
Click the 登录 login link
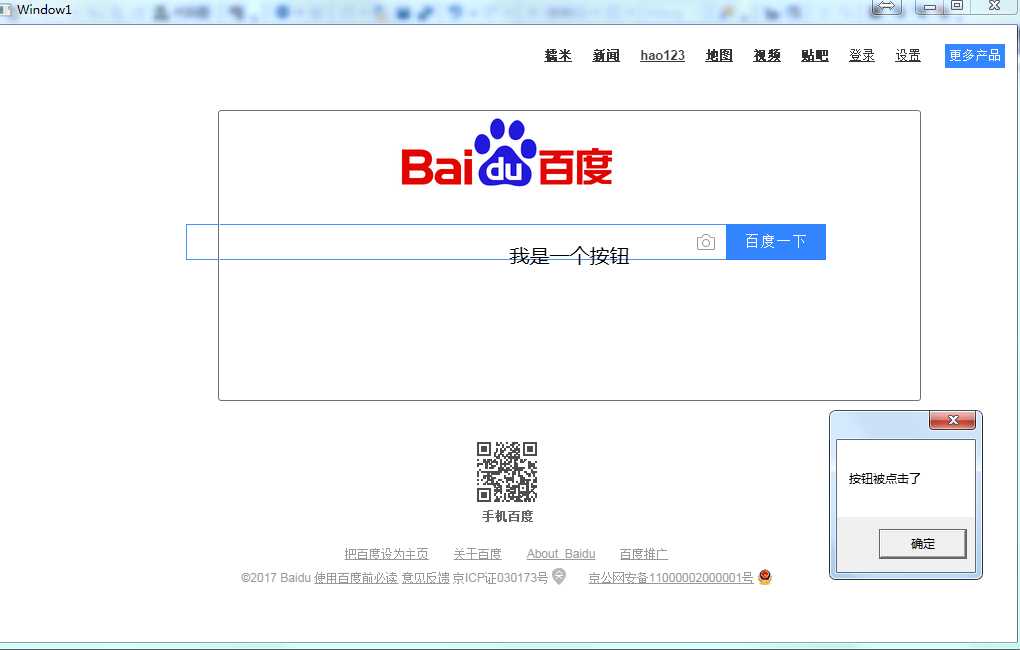coord(862,55)
